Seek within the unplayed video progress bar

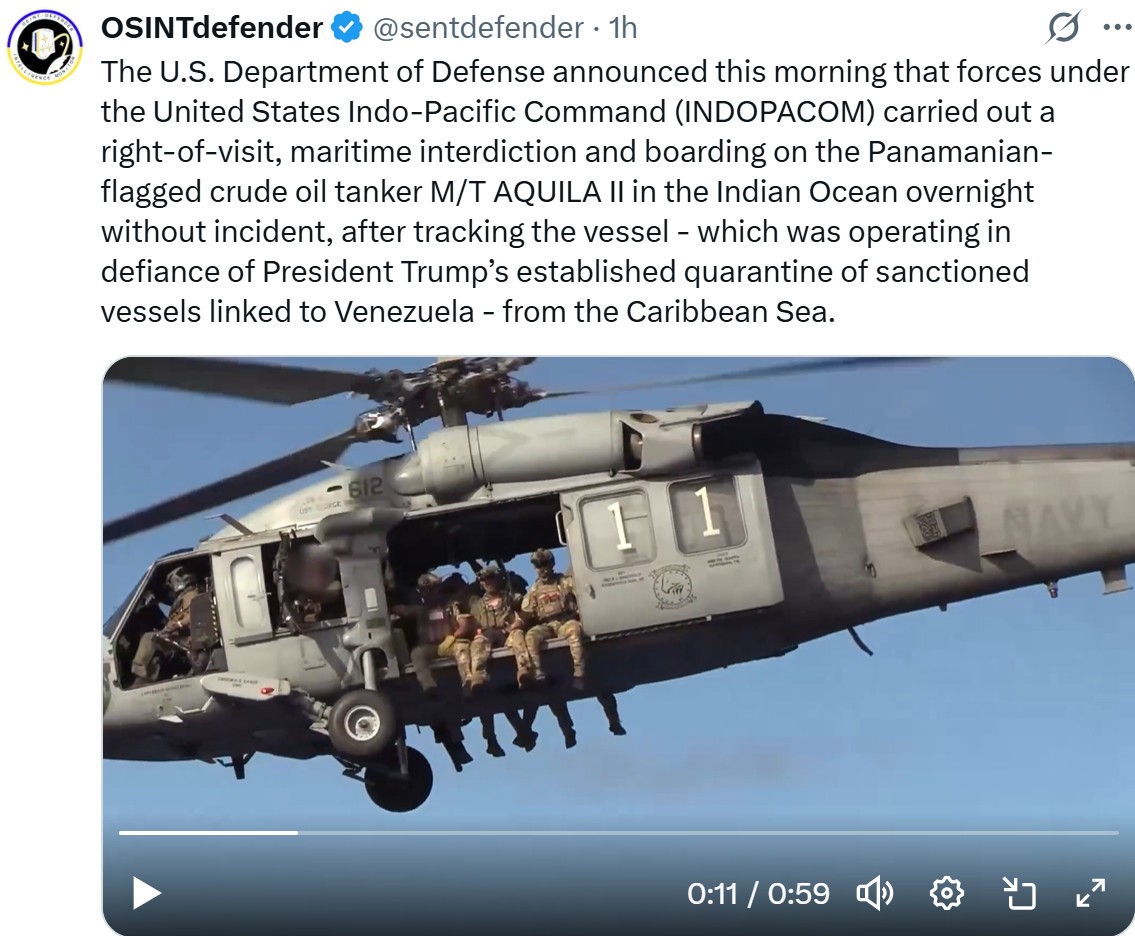tap(708, 833)
